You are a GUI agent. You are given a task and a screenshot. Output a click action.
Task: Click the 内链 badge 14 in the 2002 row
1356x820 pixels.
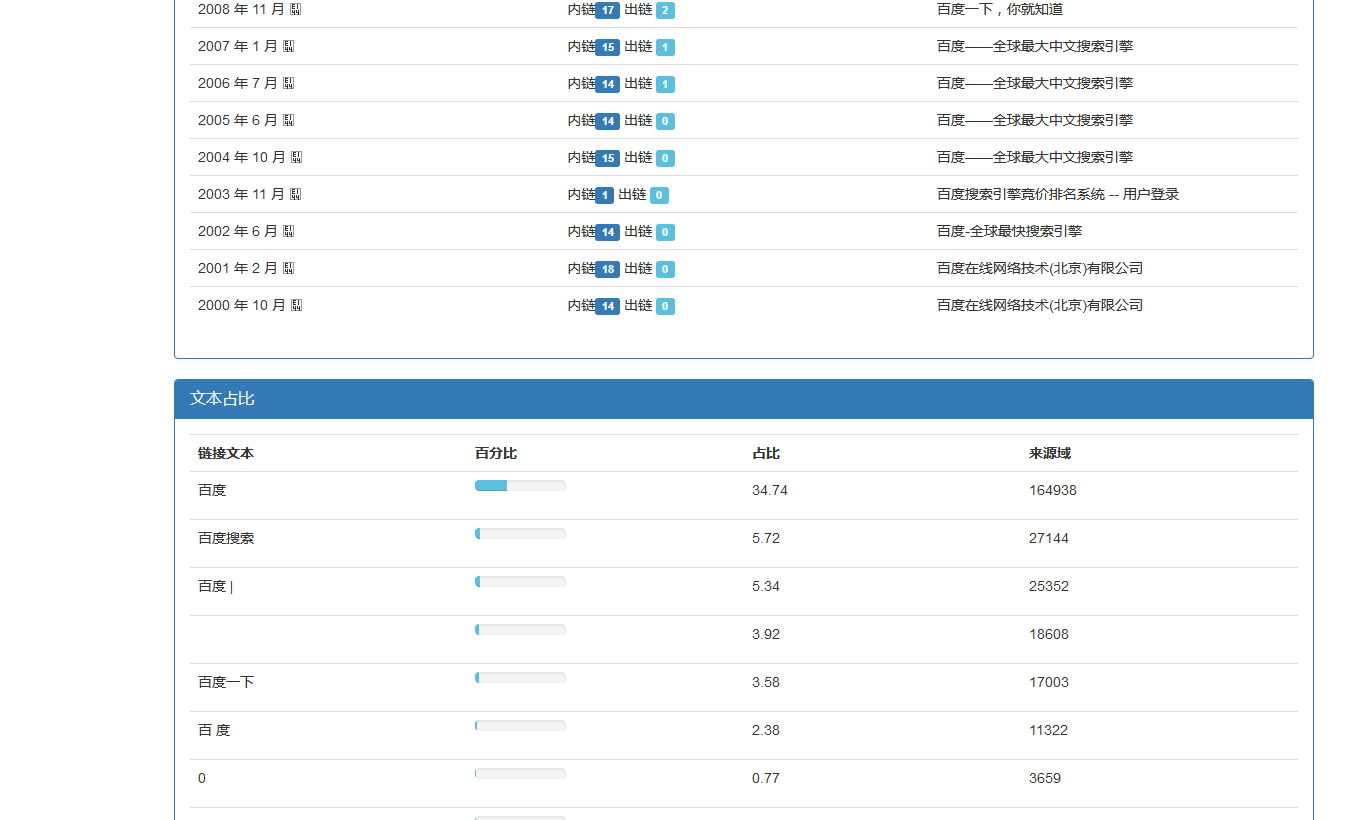coord(607,232)
